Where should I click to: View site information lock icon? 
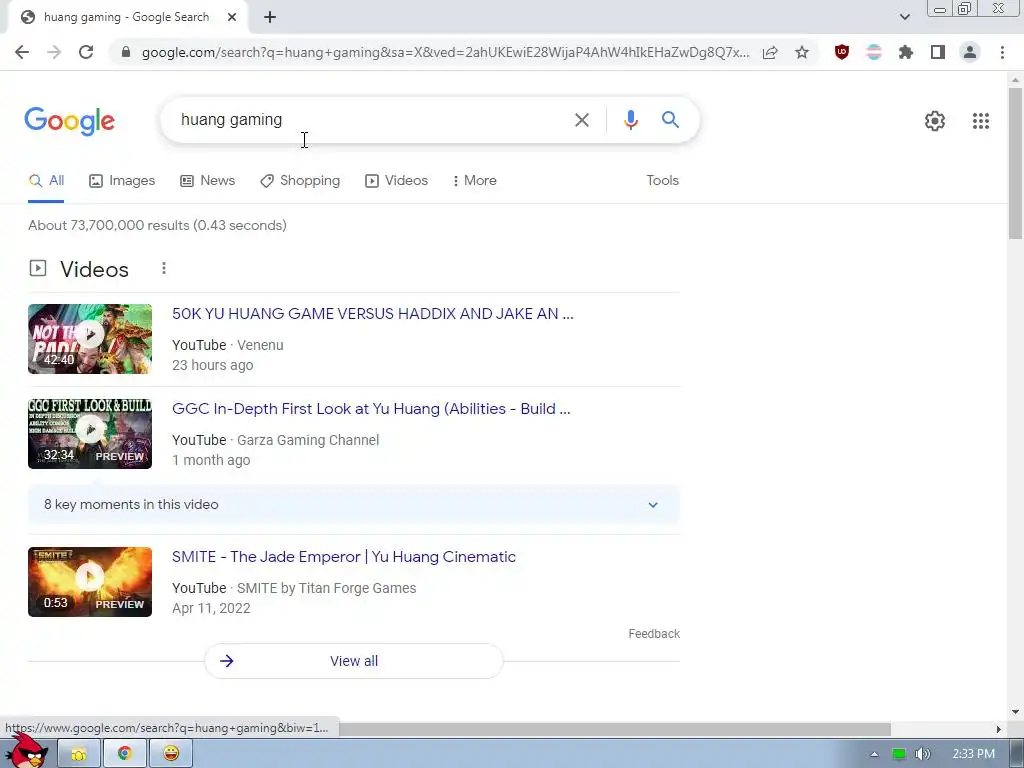tap(126, 52)
